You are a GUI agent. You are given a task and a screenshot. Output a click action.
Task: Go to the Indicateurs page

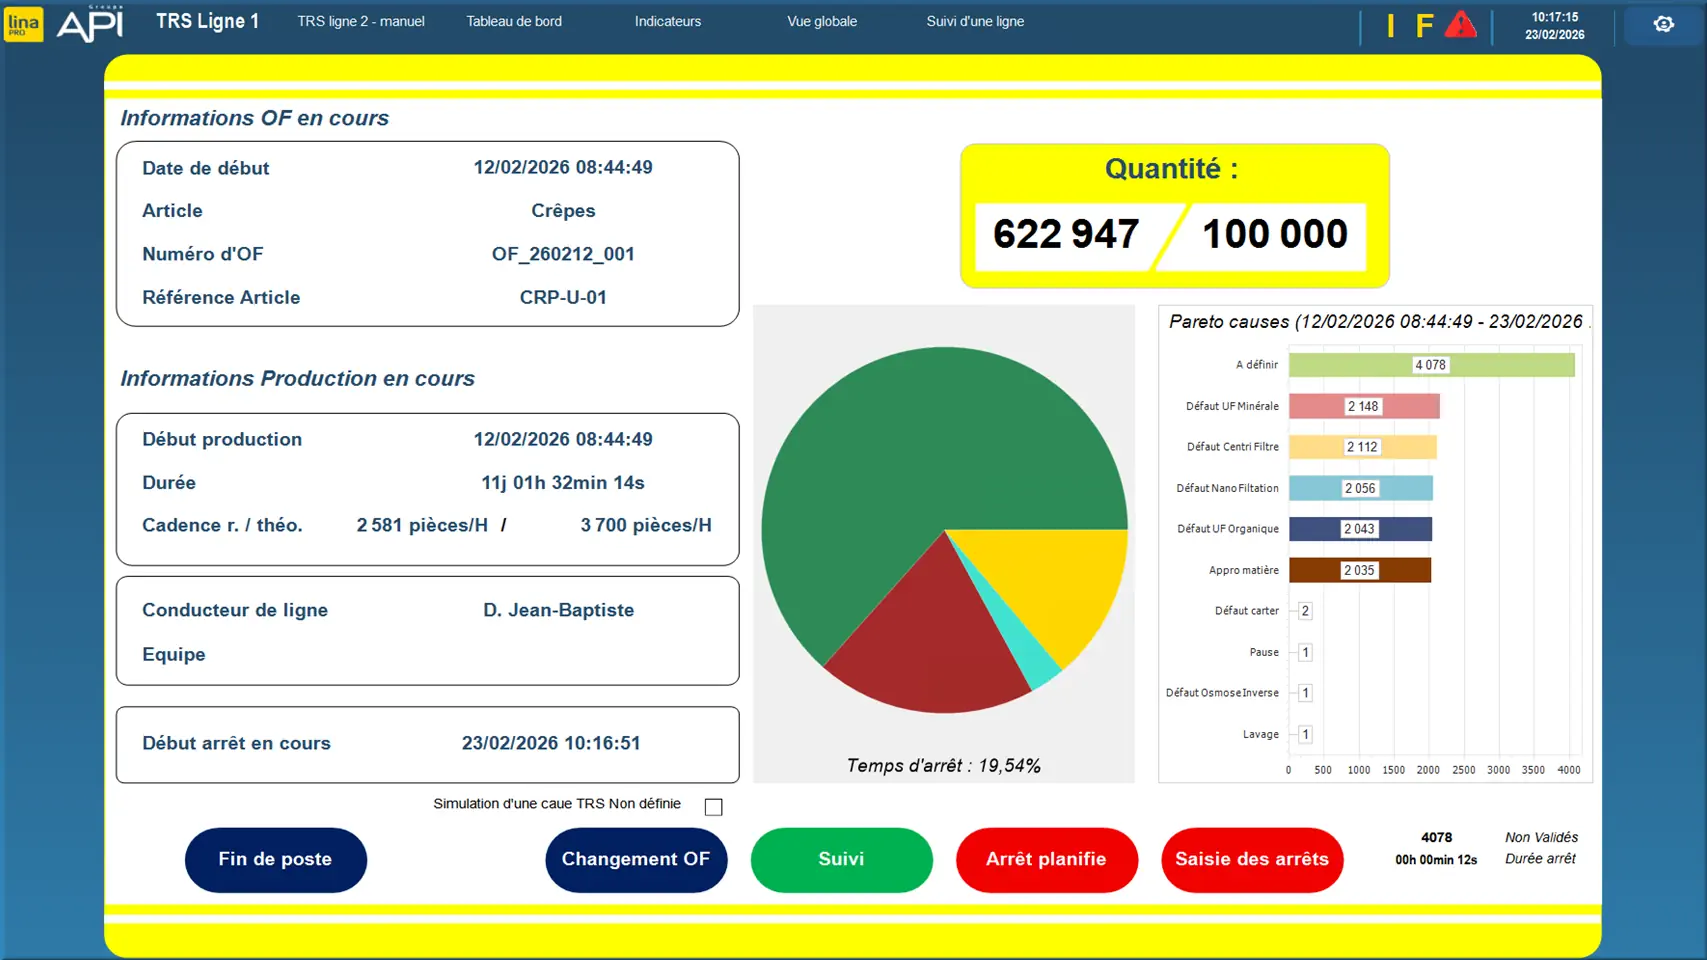pyautogui.click(x=667, y=21)
